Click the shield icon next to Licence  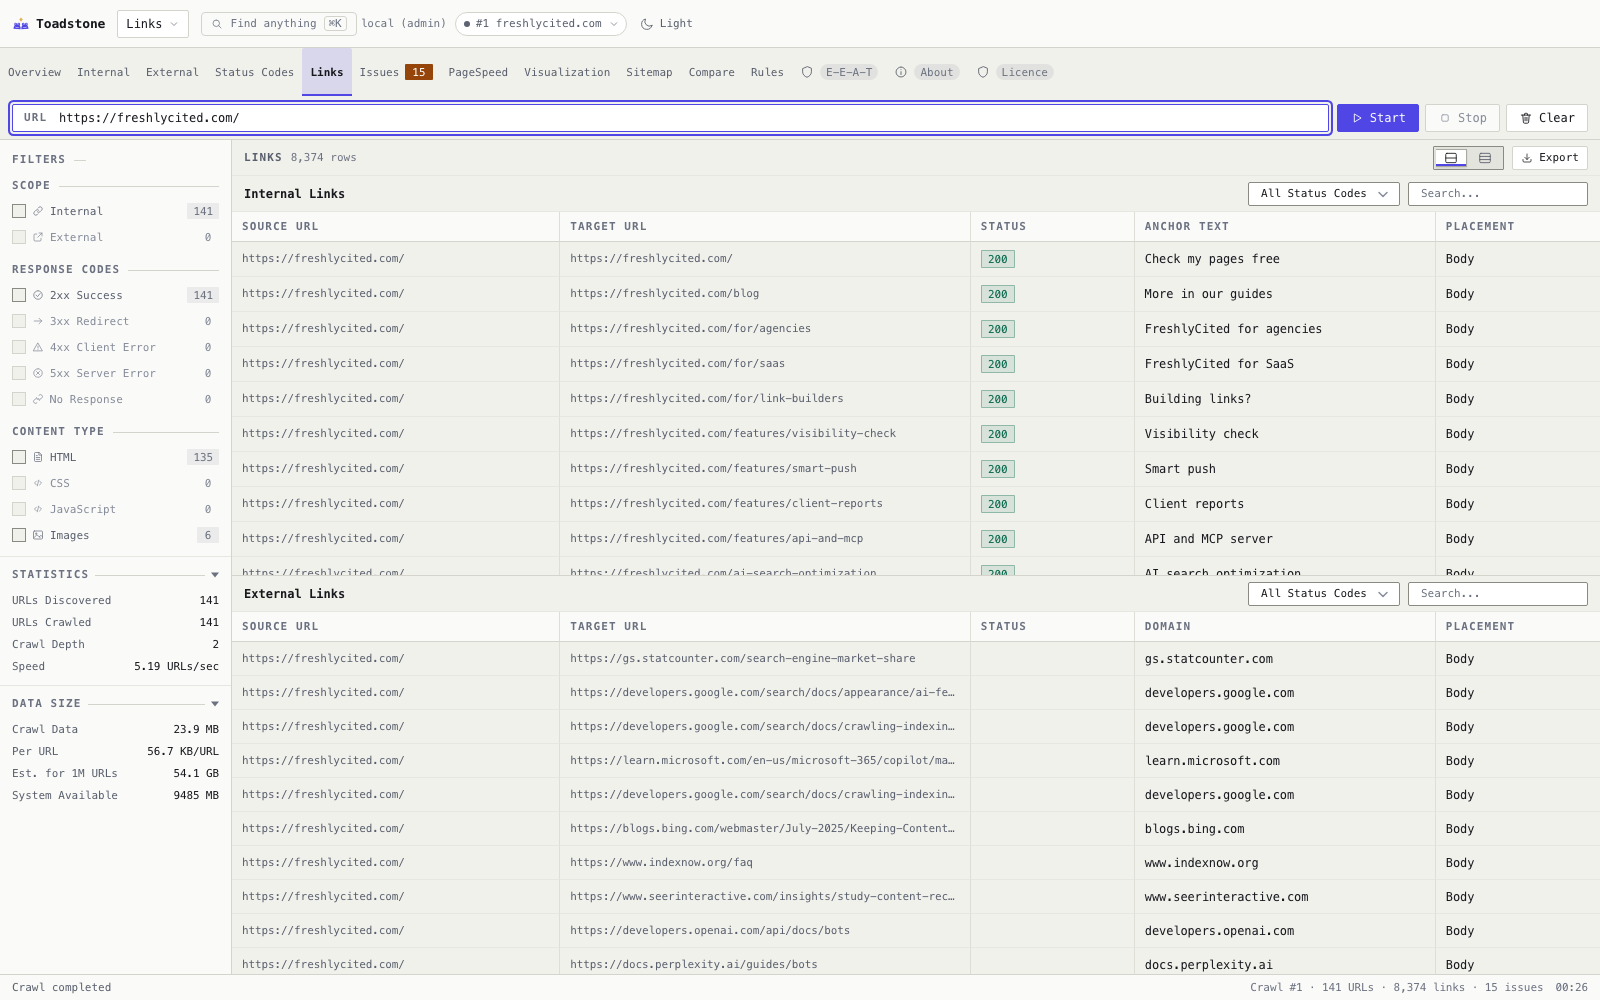pyautogui.click(x=983, y=72)
